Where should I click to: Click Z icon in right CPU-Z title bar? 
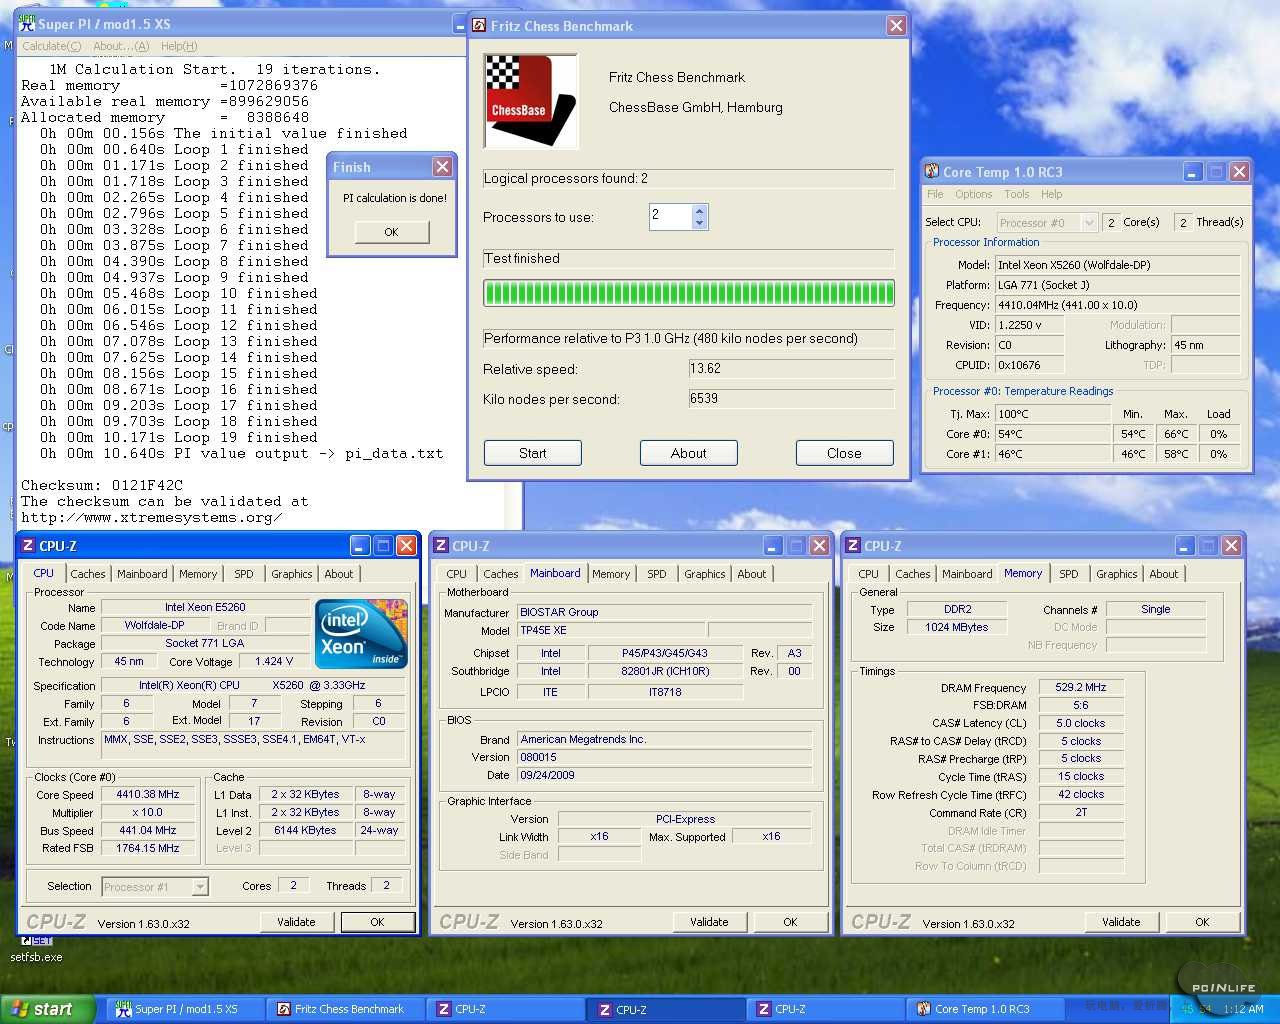coord(853,546)
